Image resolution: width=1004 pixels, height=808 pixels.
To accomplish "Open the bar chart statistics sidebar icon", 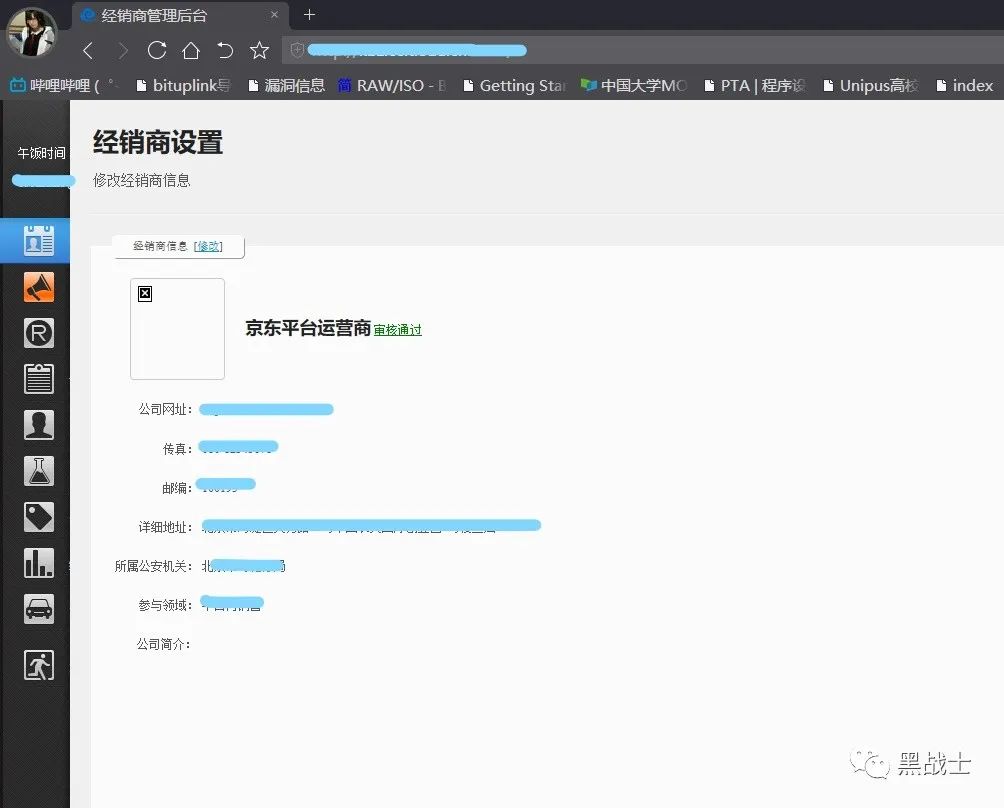I will (x=38, y=563).
